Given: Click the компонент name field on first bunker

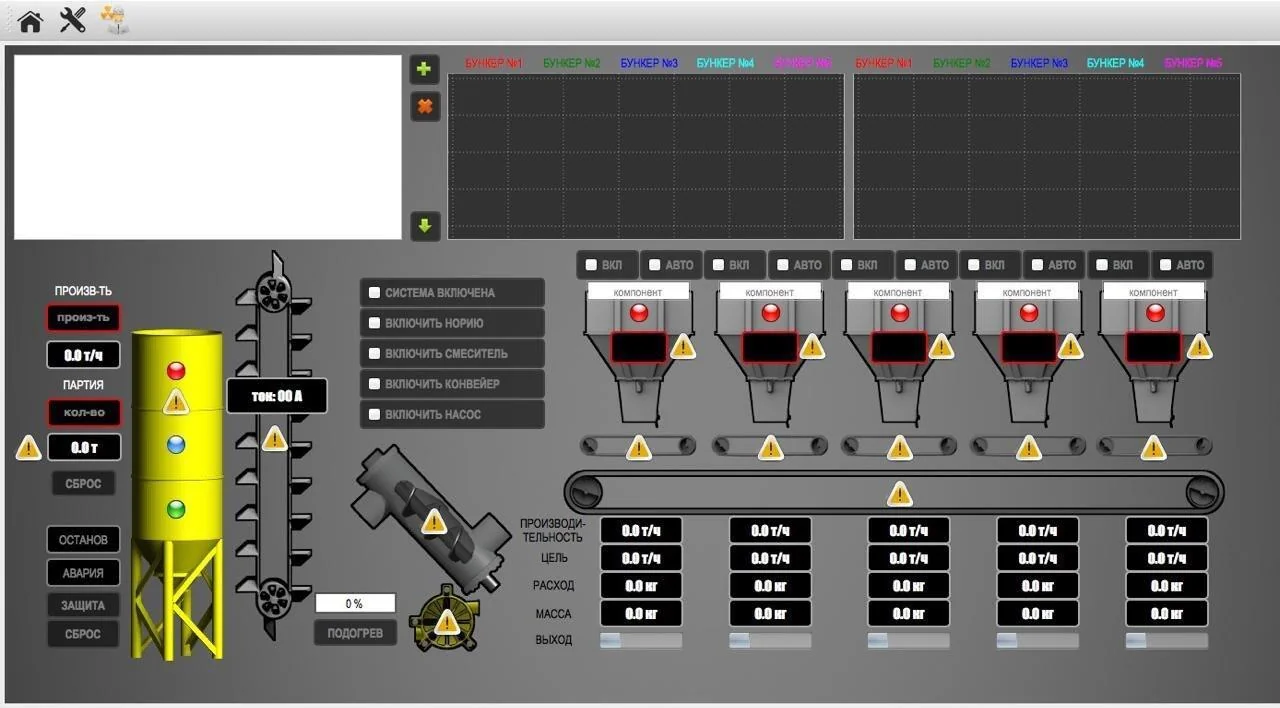Looking at the screenshot, I should point(637,291).
